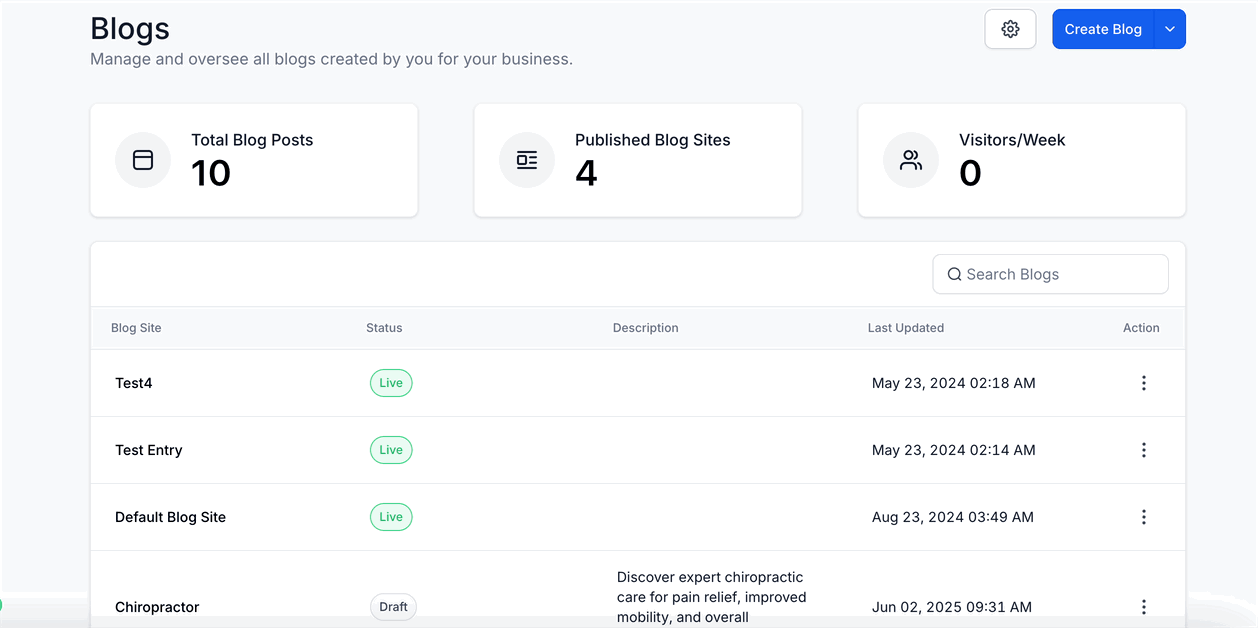Focus the Search Blogs field
The image size is (1258, 628).
[x=1060, y=274]
